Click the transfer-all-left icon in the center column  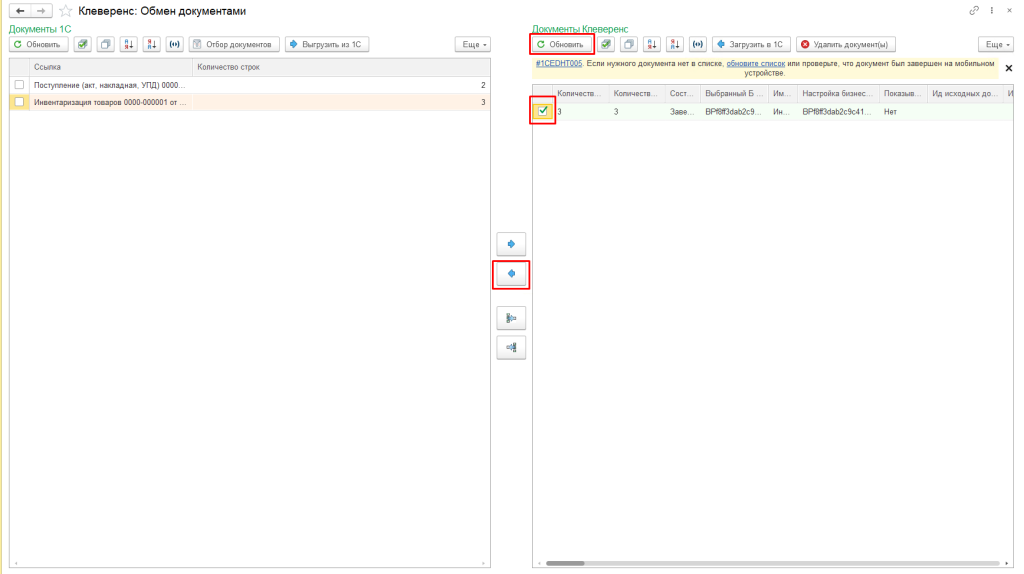(x=511, y=347)
